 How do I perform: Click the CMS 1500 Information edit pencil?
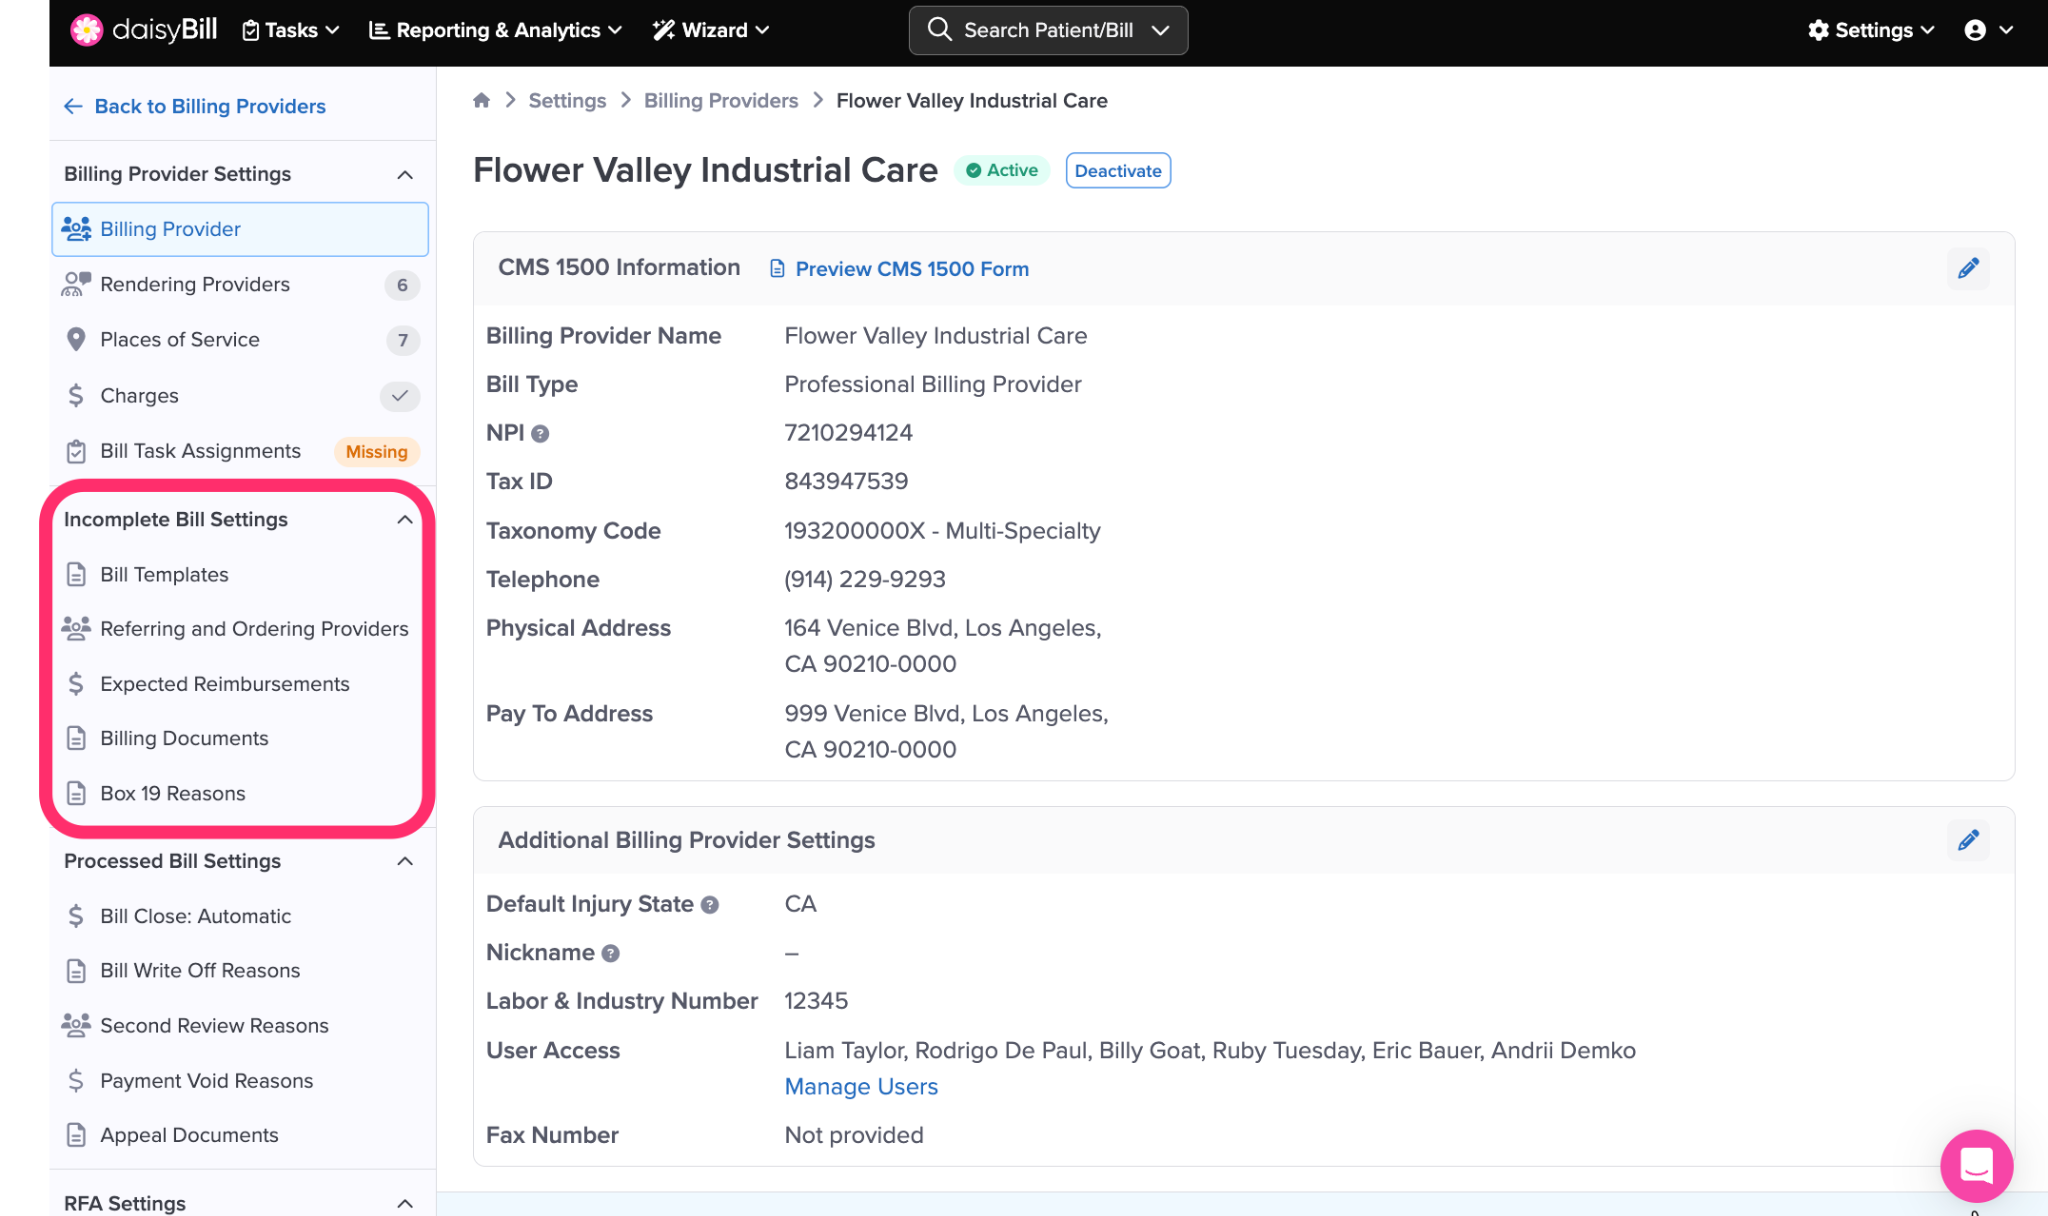coord(1967,268)
